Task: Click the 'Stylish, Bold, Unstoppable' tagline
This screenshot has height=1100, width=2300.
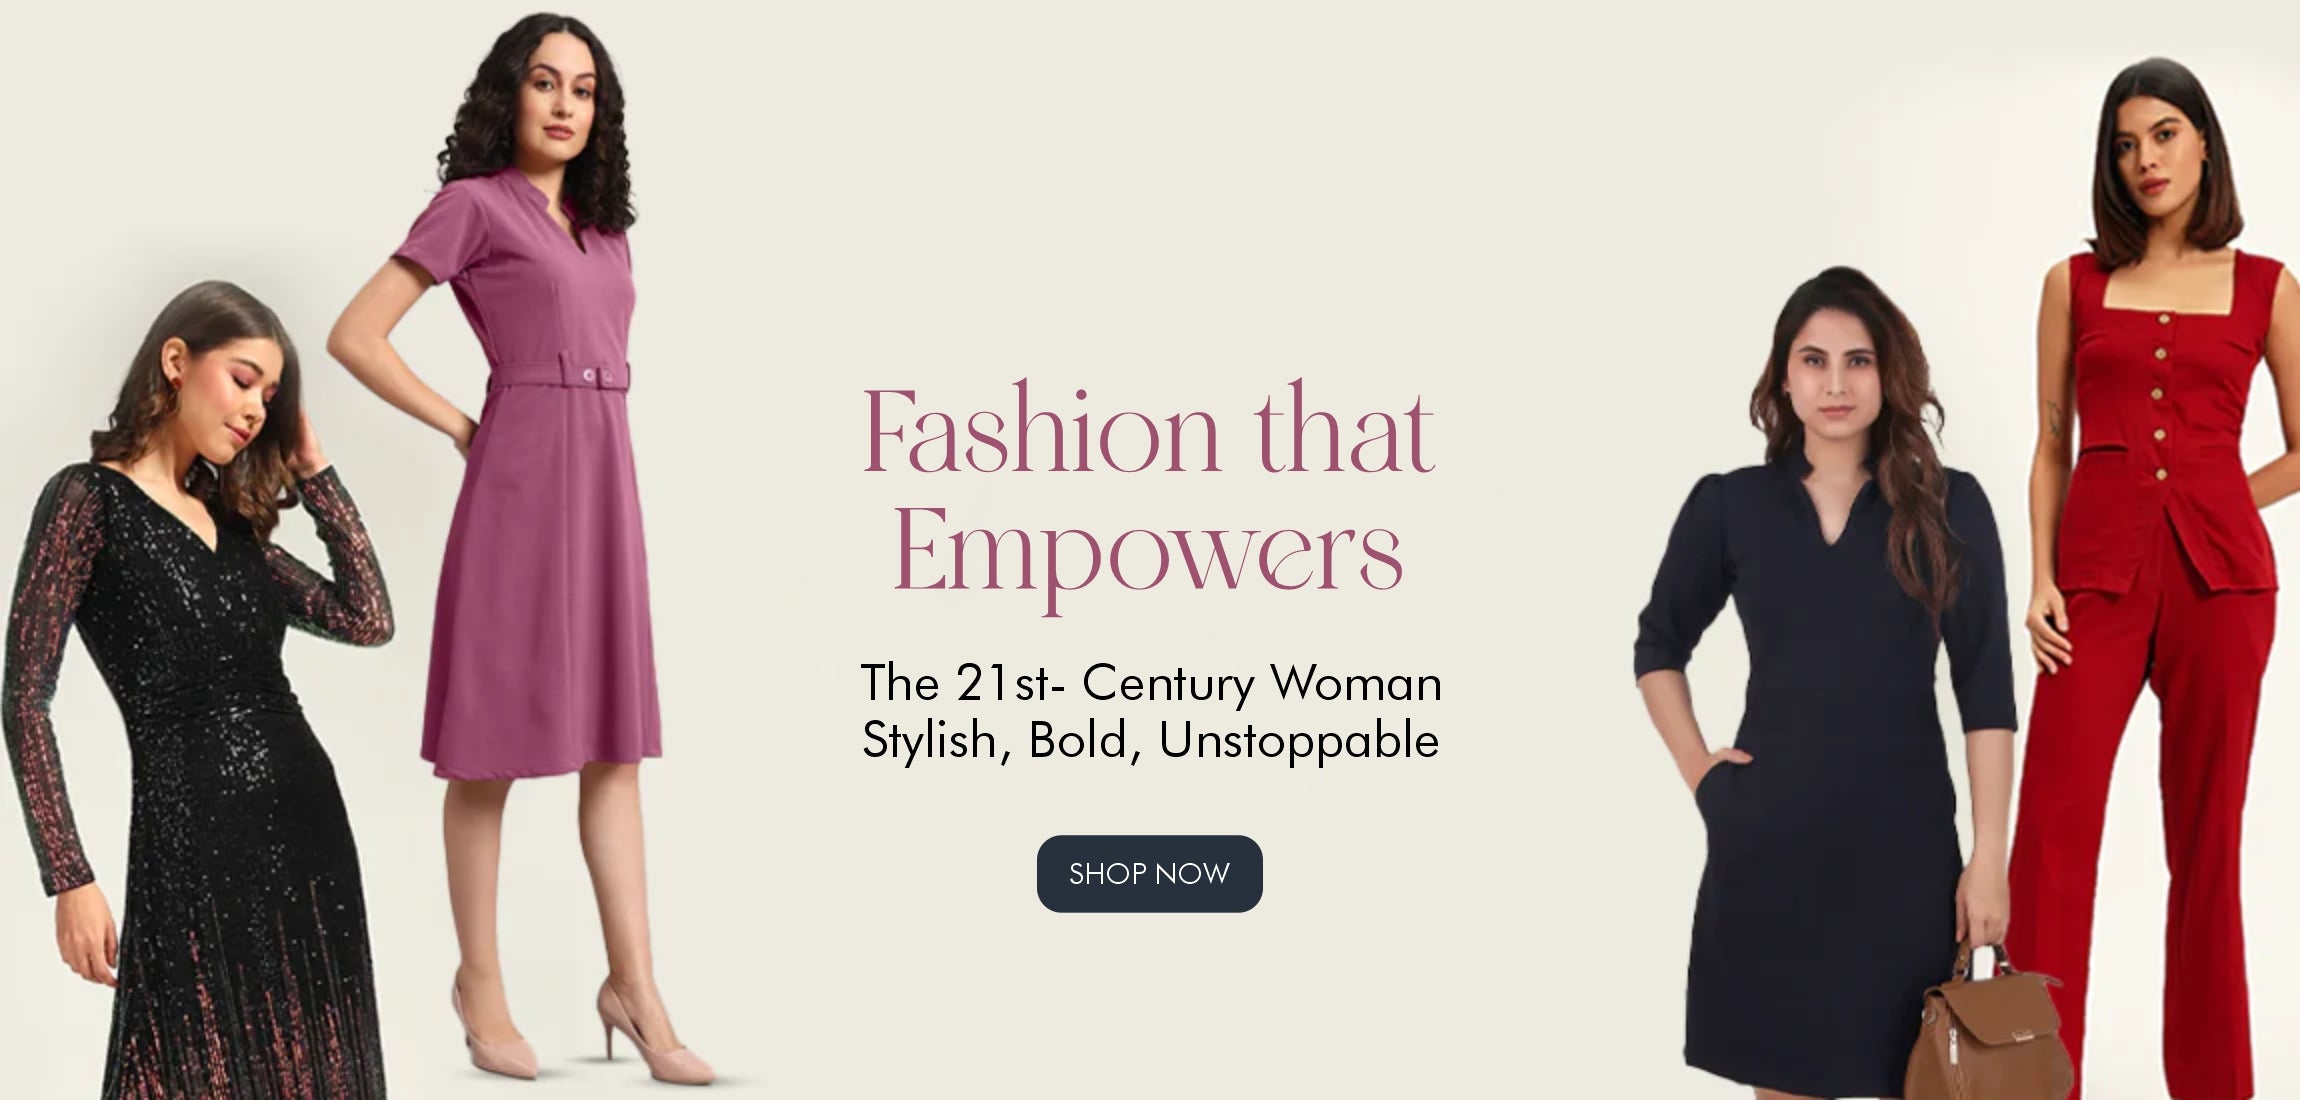Action: pos(1150,741)
